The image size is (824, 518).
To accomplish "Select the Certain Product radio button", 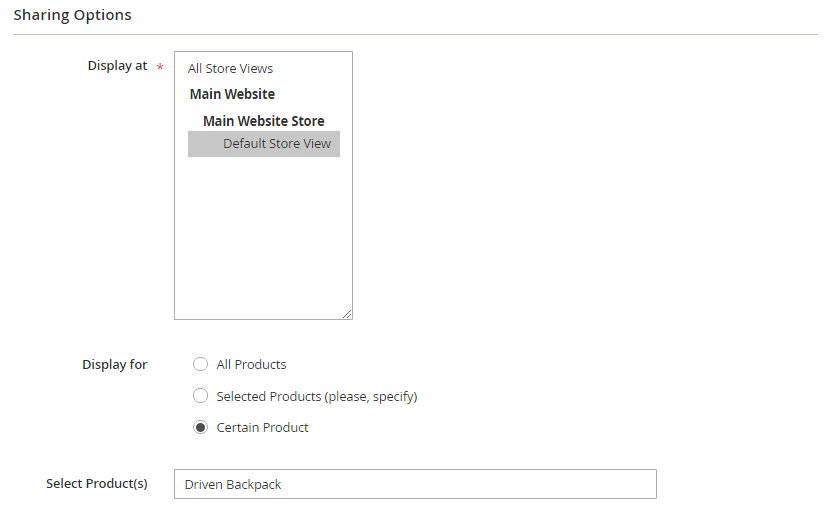I will (200, 427).
